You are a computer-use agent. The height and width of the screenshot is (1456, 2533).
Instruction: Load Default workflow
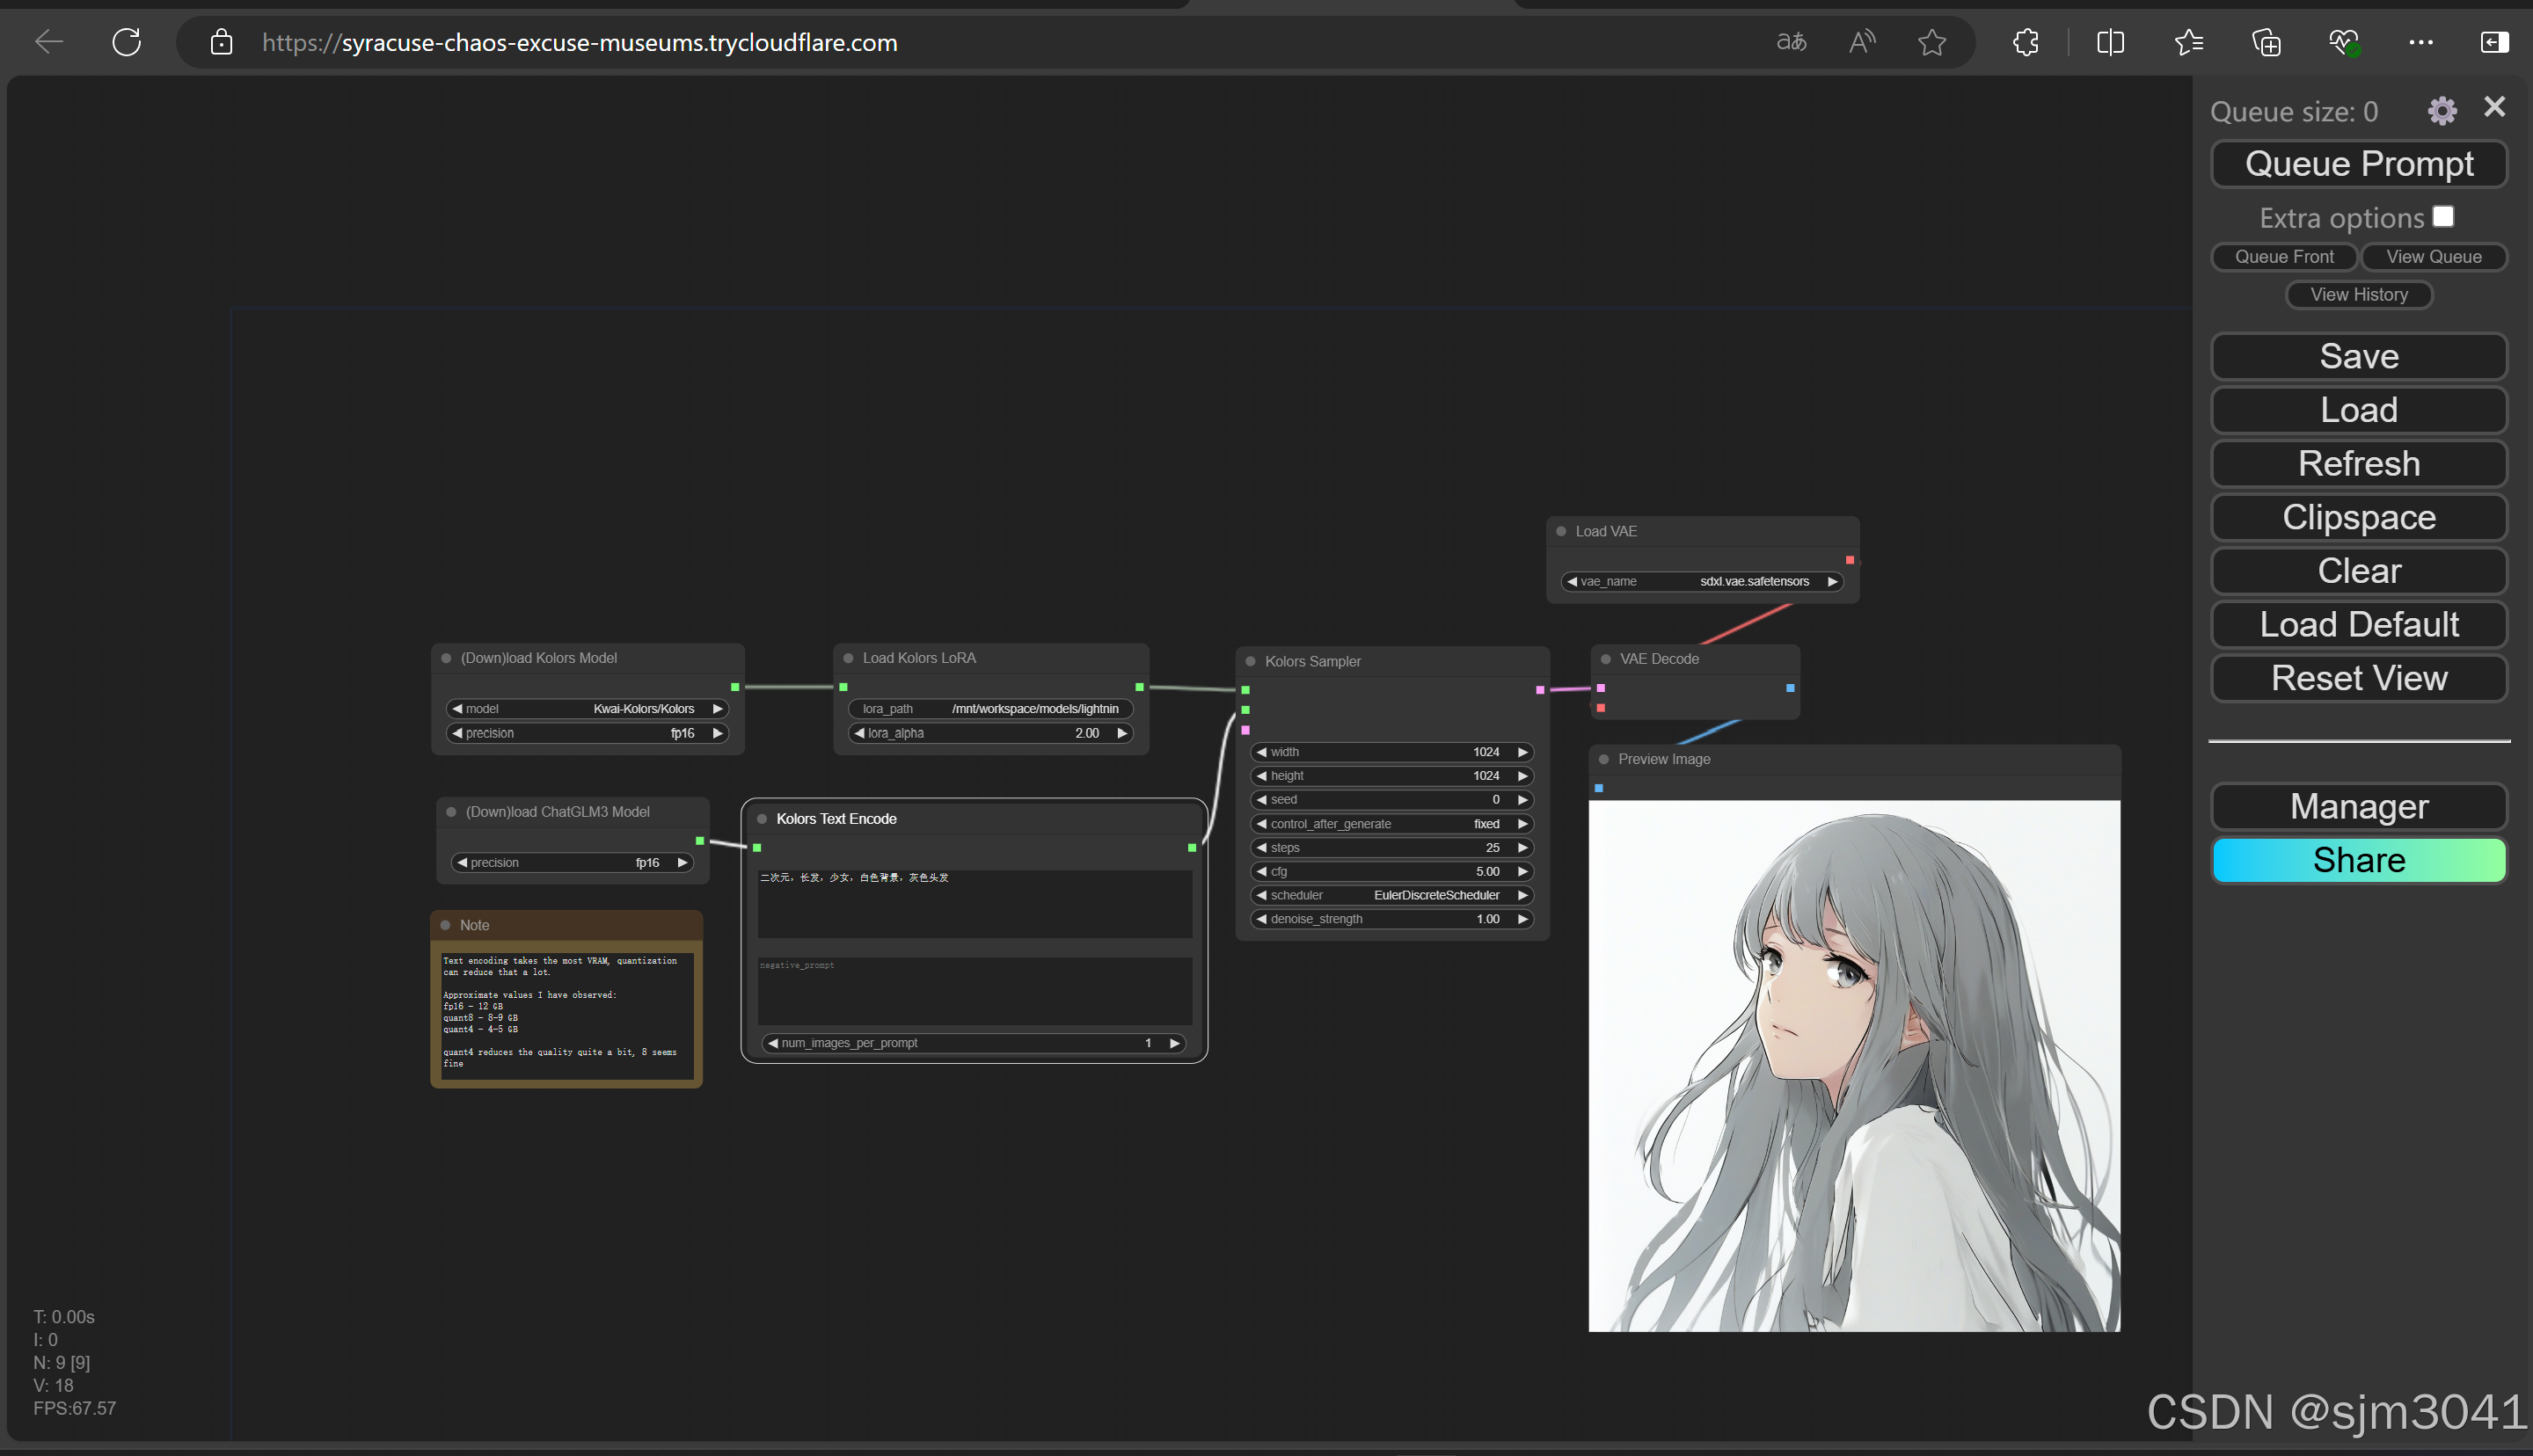click(x=2359, y=625)
